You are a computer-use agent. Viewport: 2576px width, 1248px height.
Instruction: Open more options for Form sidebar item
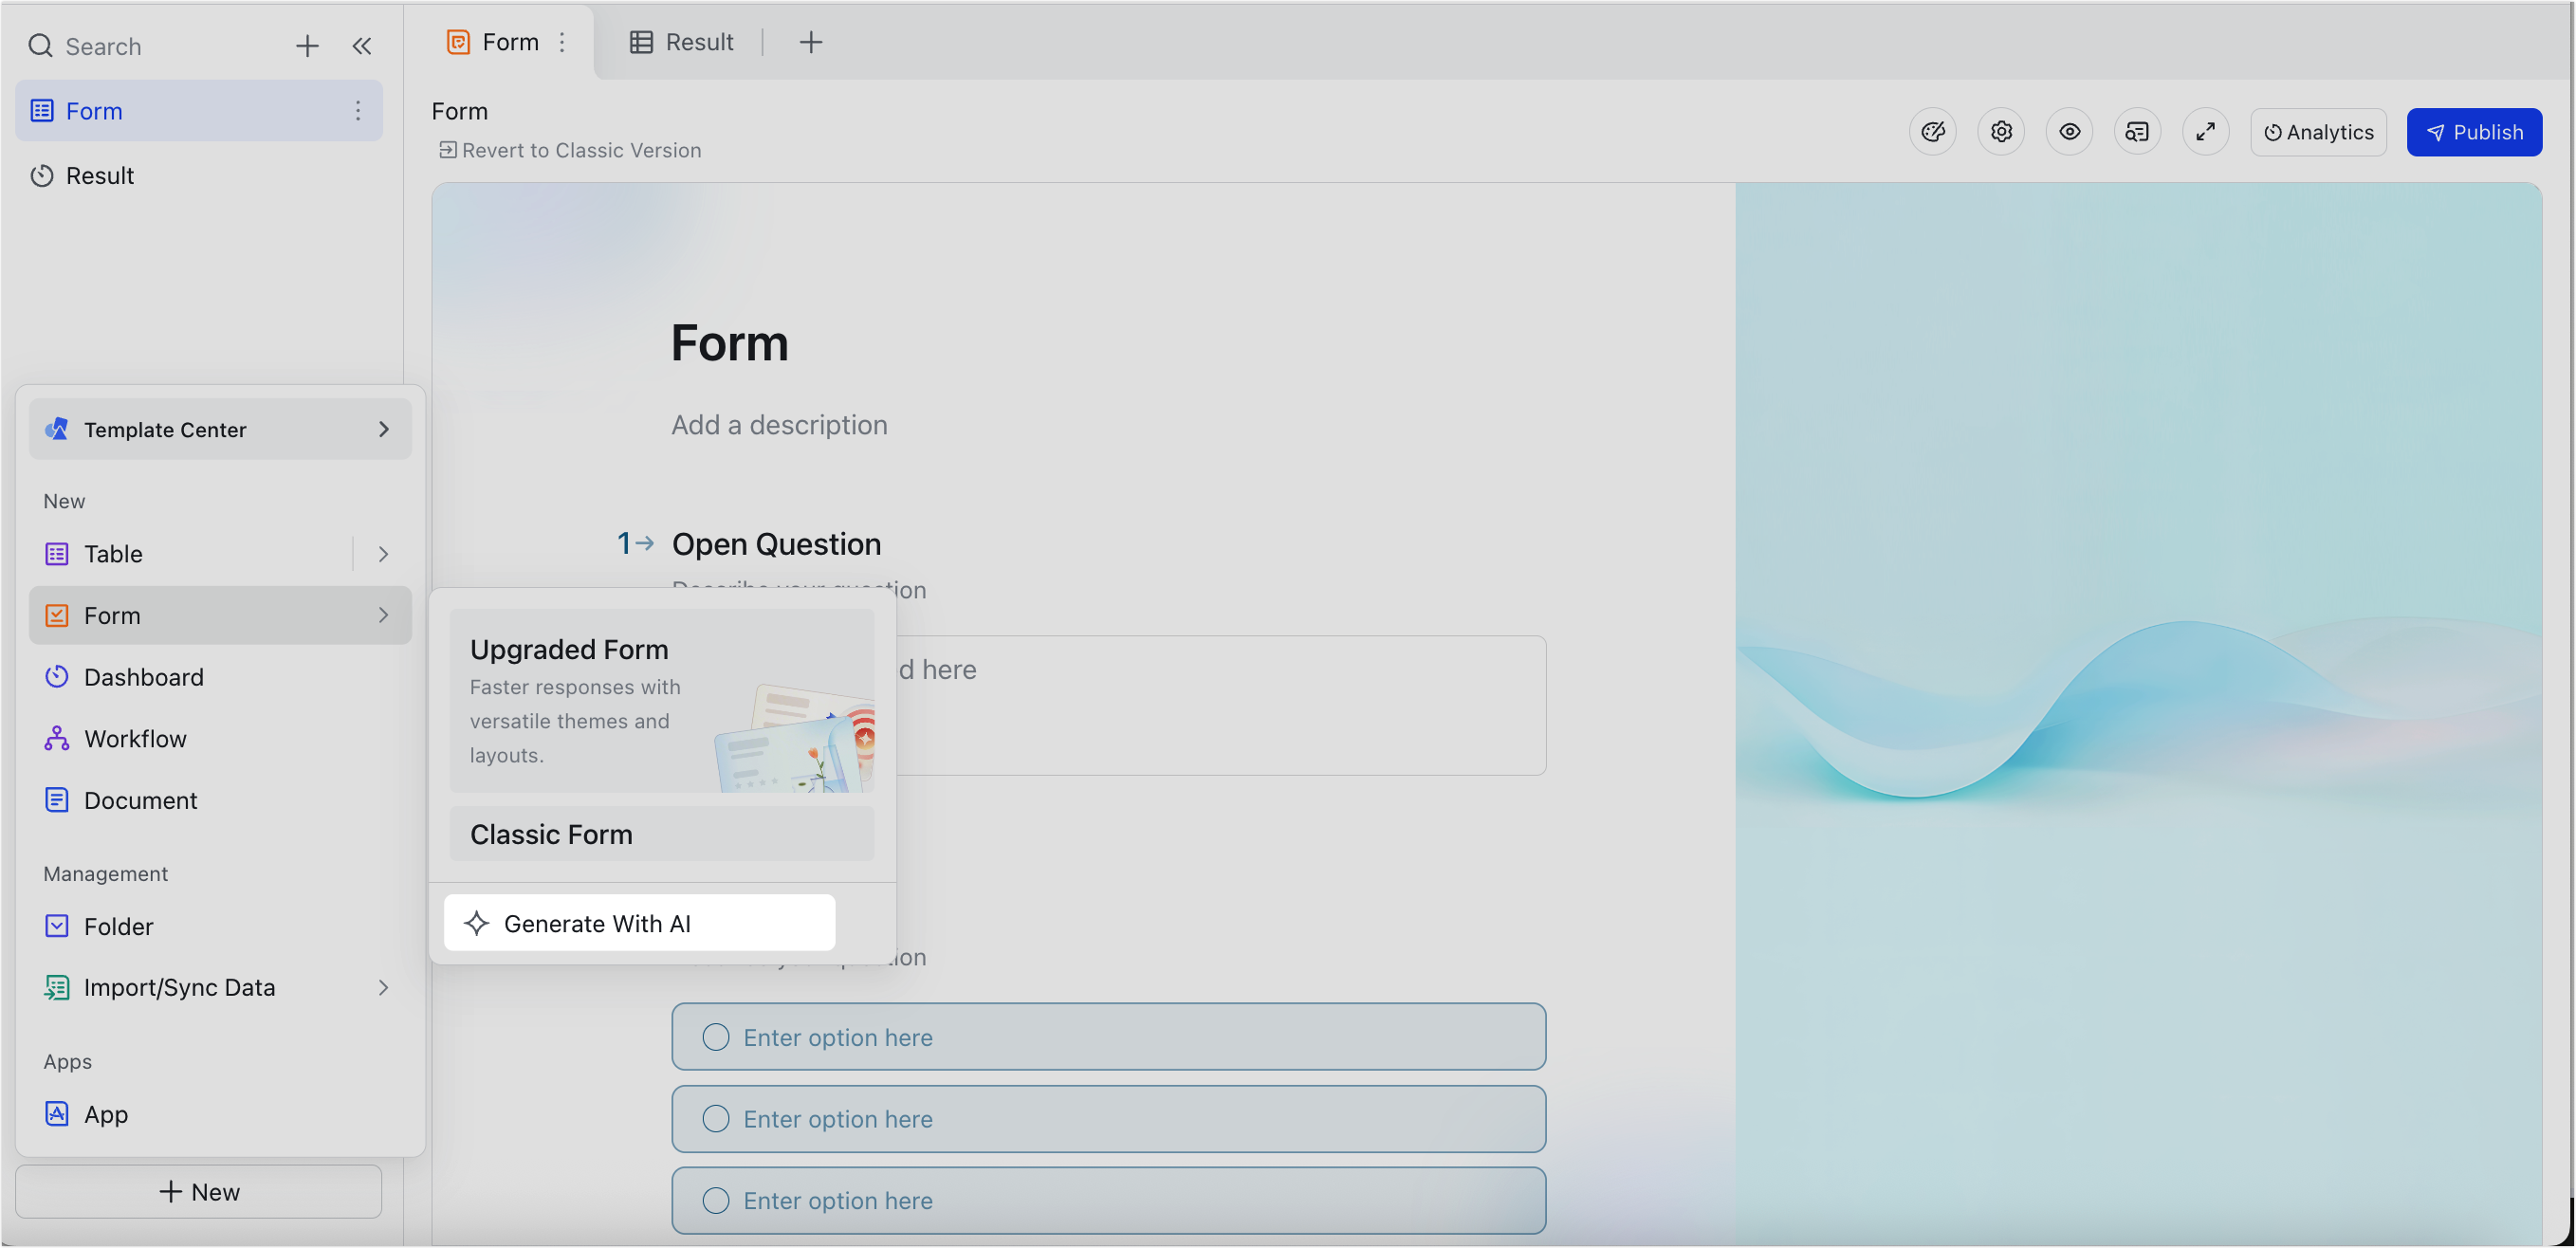tap(357, 111)
